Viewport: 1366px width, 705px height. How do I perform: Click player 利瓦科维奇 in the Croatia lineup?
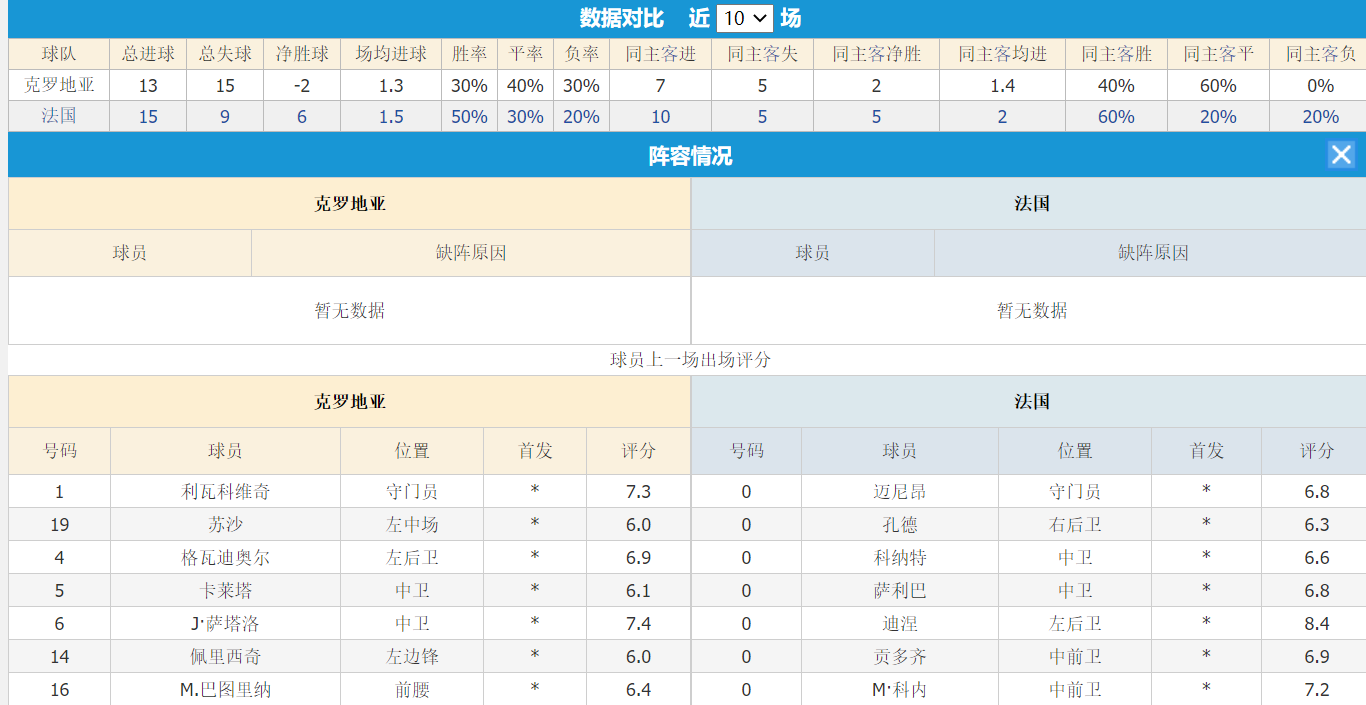(x=223, y=491)
